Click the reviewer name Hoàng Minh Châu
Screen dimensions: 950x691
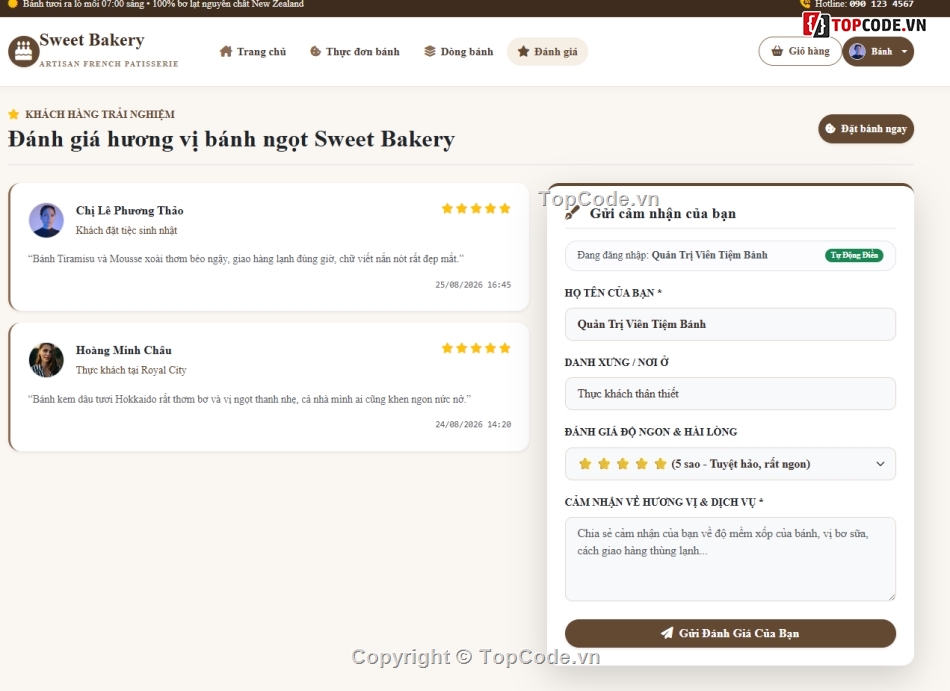[124, 350]
